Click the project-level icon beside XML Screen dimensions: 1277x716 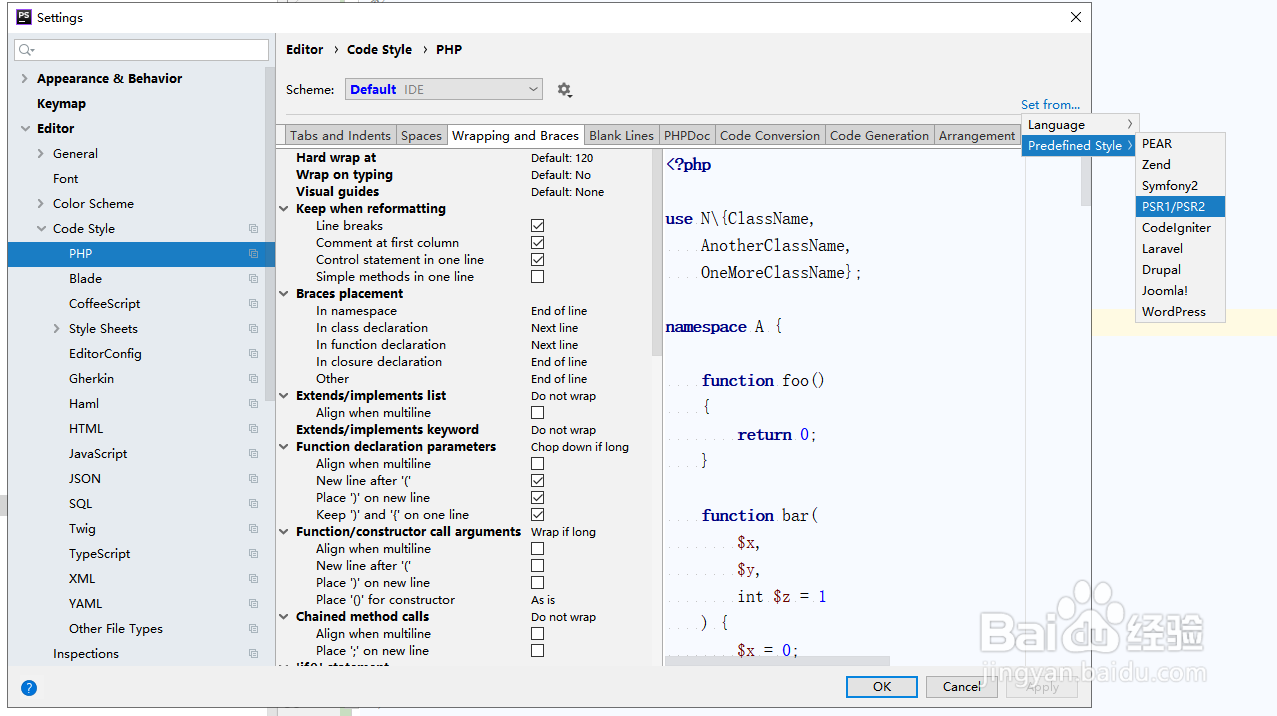click(x=254, y=579)
